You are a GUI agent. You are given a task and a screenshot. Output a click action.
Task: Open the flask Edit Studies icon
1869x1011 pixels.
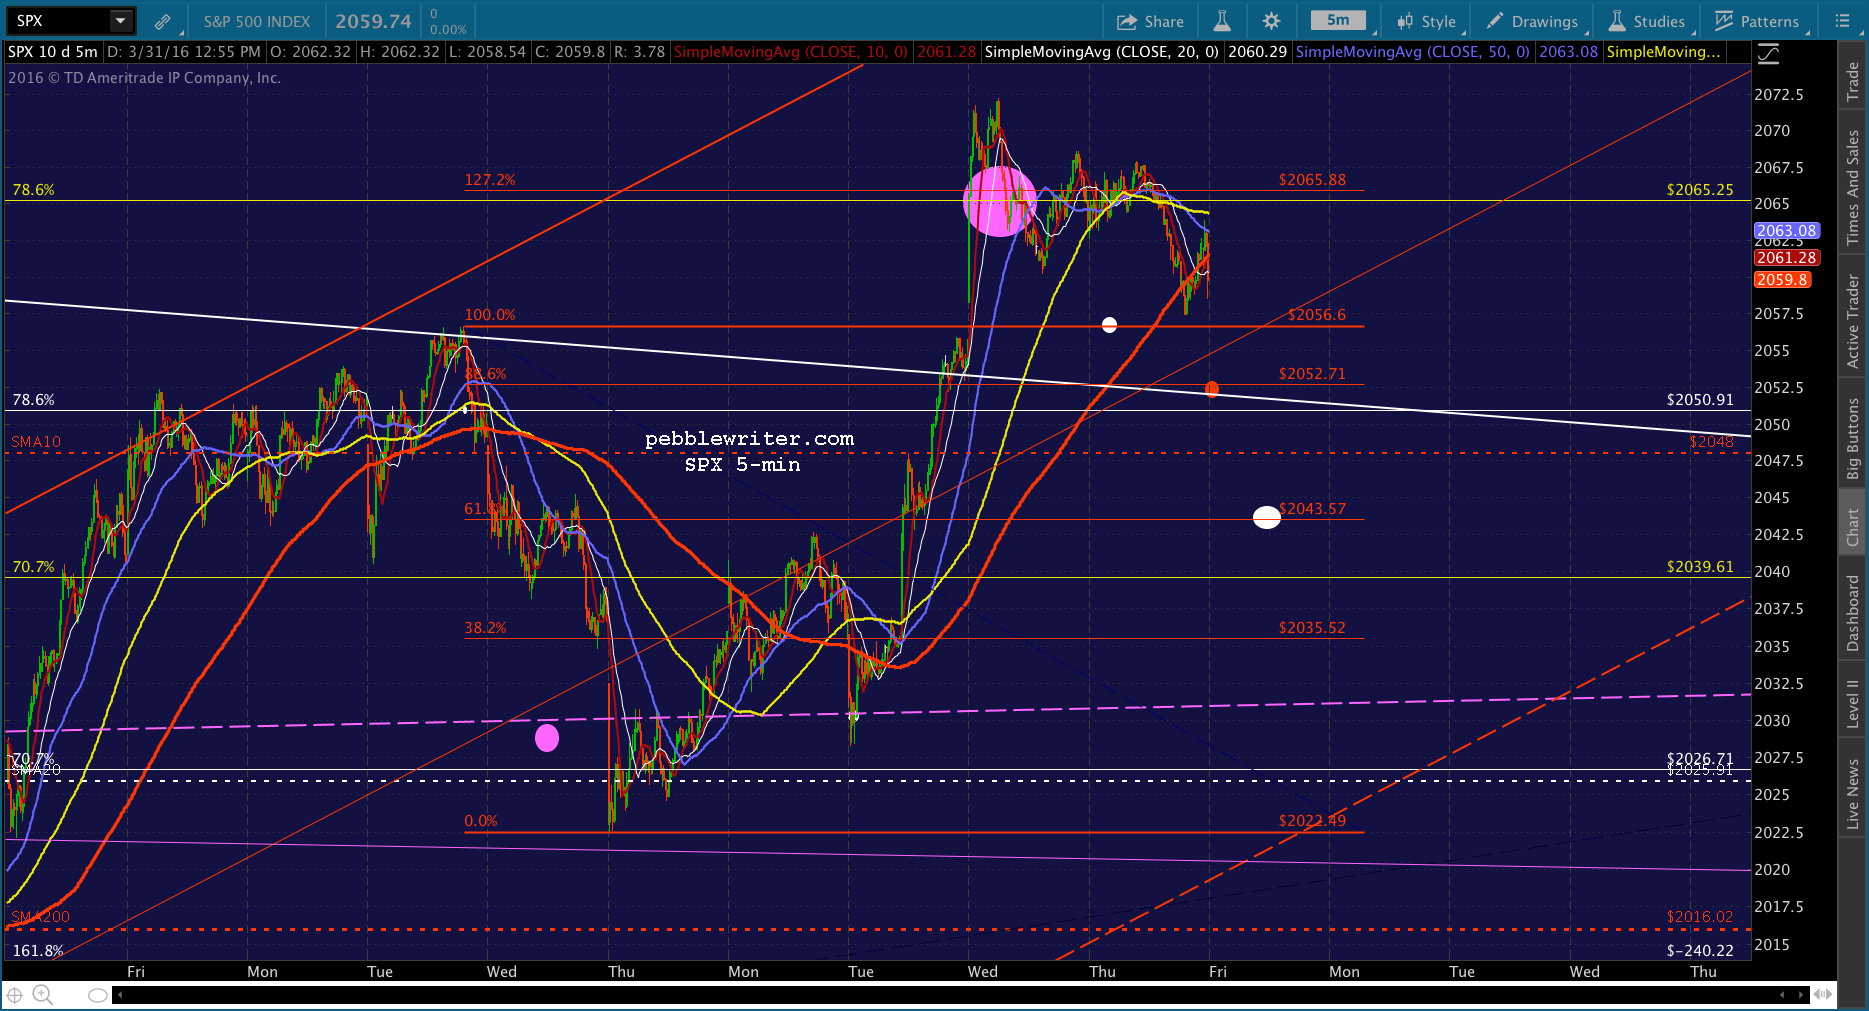point(1222,21)
